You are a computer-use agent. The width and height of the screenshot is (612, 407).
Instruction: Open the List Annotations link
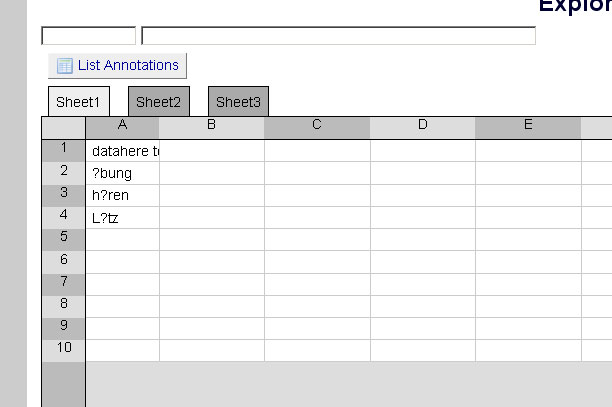[x=128, y=65]
